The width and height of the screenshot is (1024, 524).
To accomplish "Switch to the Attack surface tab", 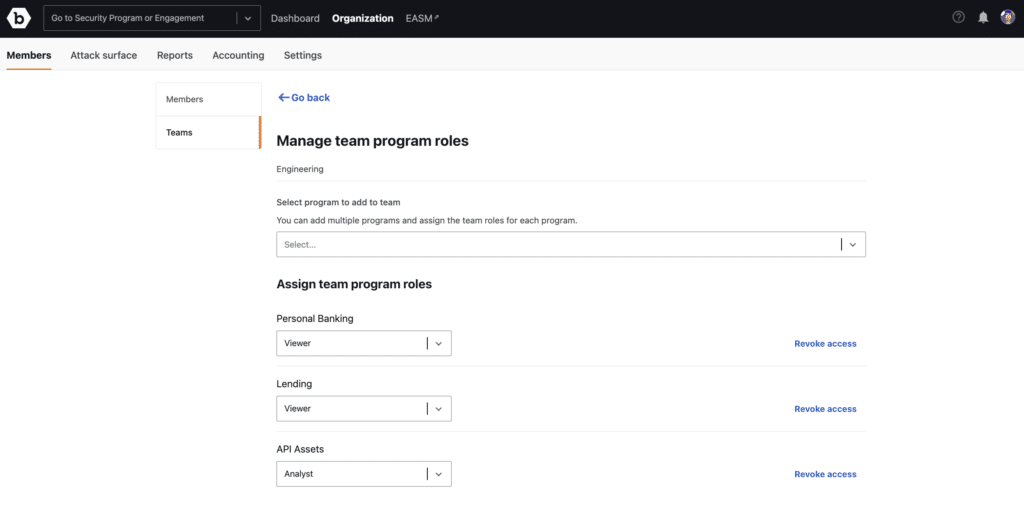I will (103, 55).
